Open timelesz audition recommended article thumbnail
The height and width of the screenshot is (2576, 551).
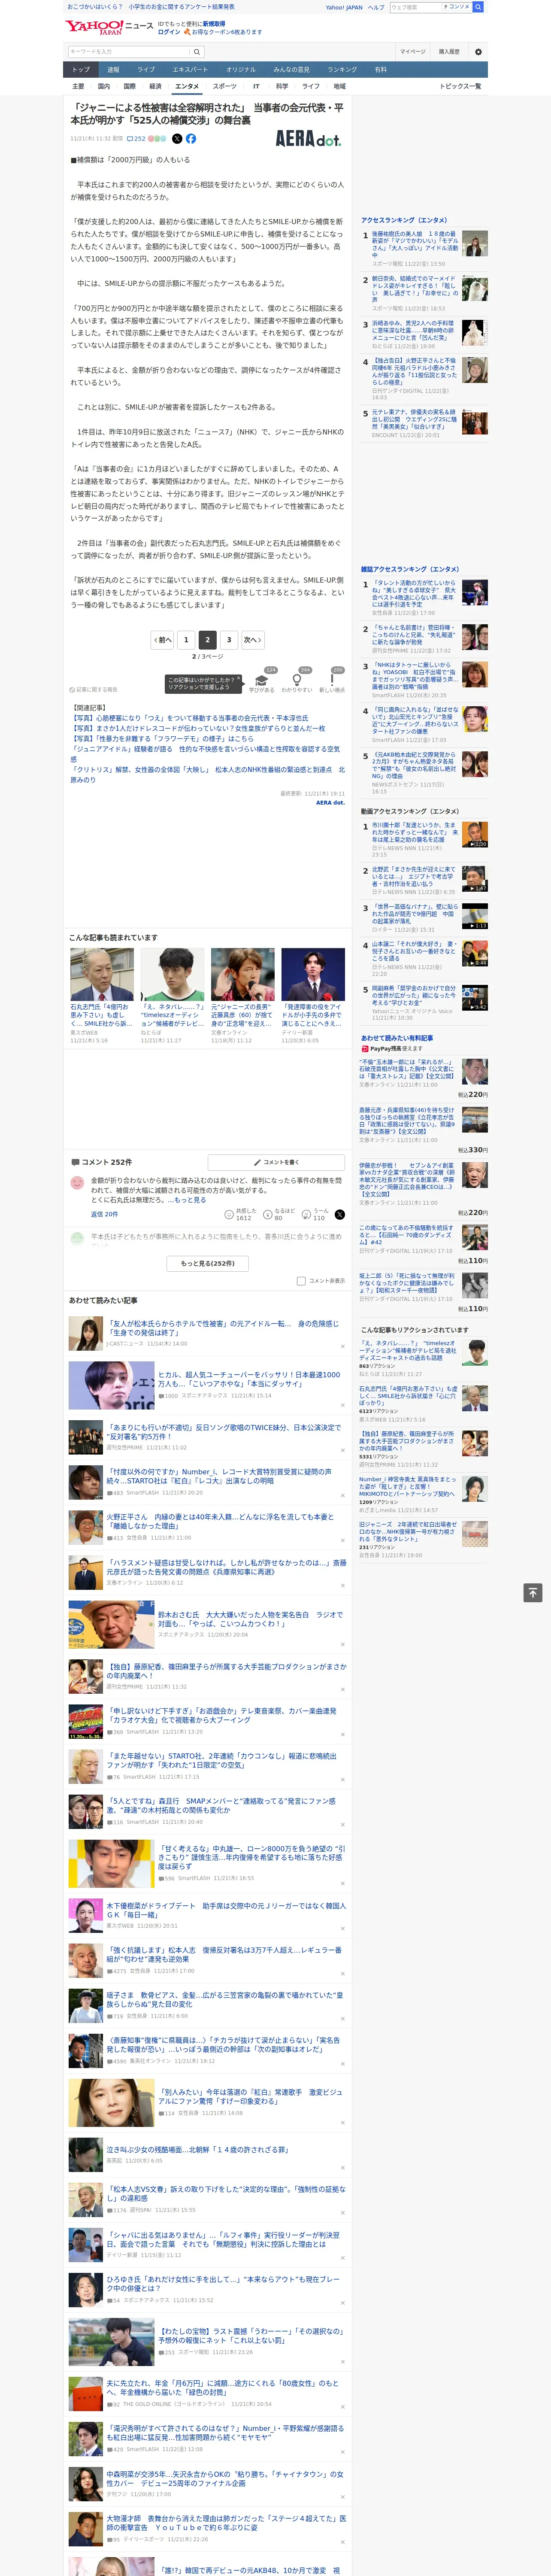pyautogui.click(x=172, y=975)
